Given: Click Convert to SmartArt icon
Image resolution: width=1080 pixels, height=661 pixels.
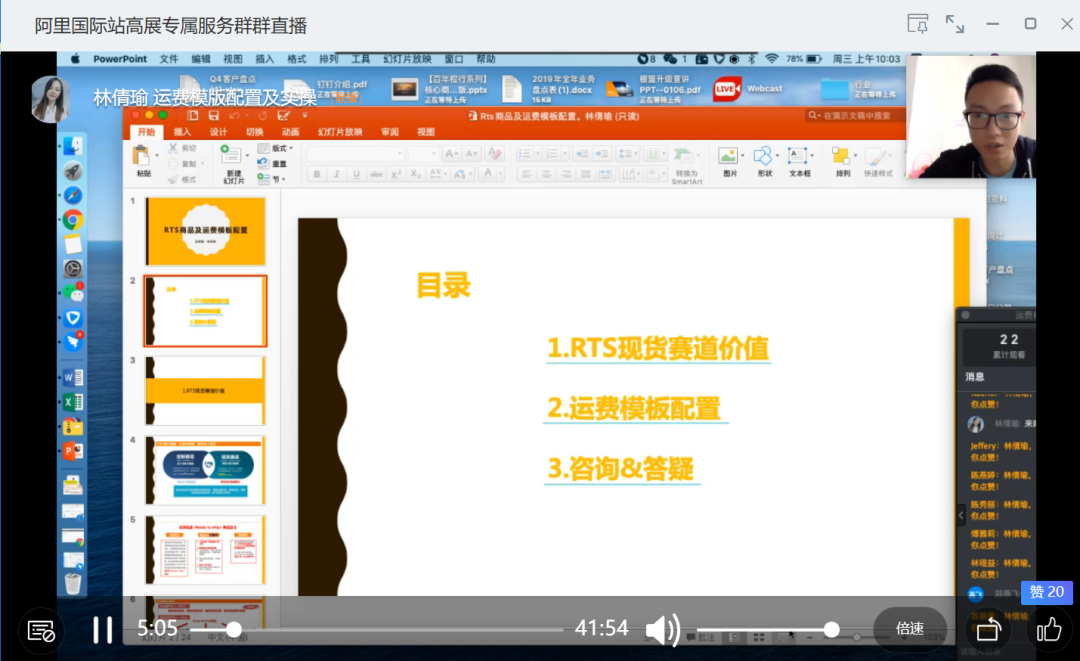Looking at the screenshot, I should click(683, 156).
